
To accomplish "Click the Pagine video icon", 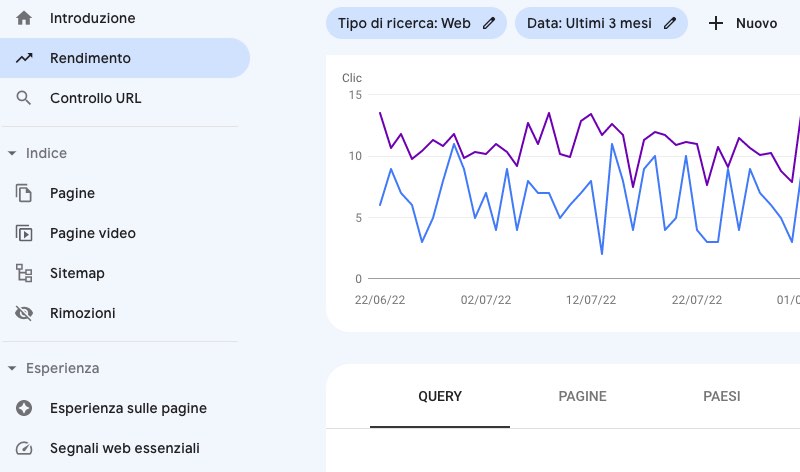I will (x=25, y=233).
